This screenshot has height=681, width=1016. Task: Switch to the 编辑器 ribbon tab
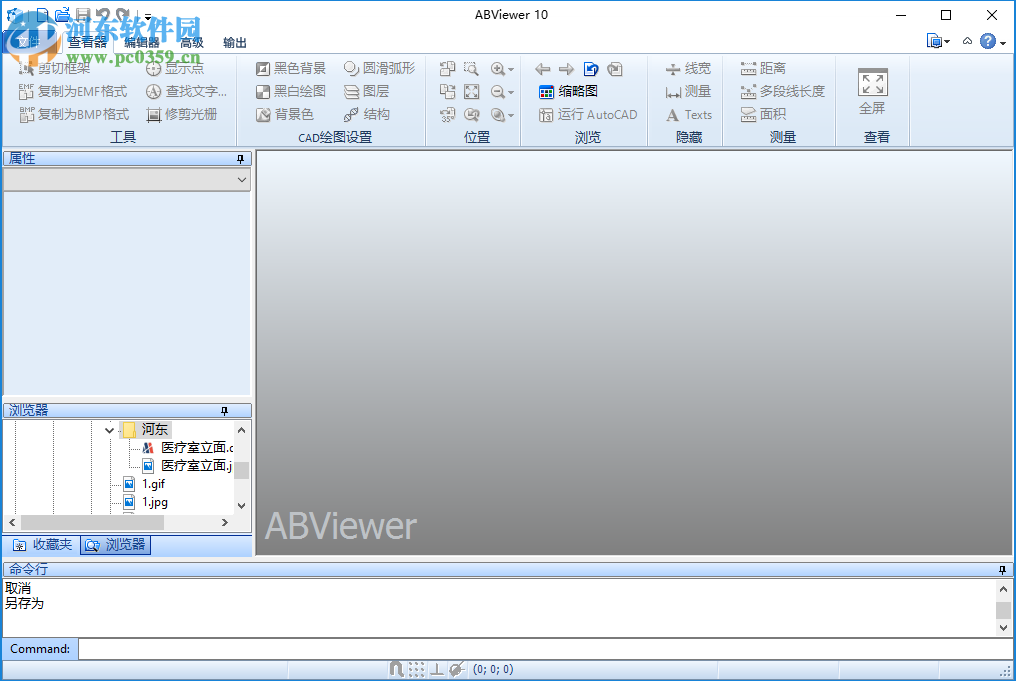pos(140,43)
